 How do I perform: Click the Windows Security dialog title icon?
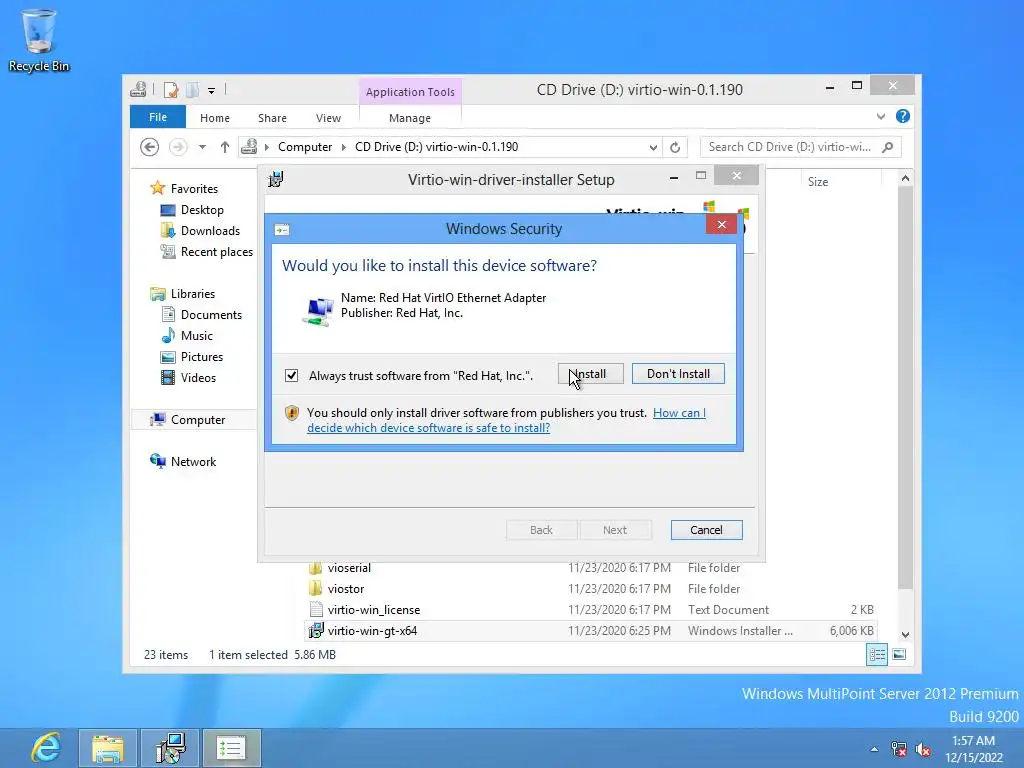click(x=282, y=230)
